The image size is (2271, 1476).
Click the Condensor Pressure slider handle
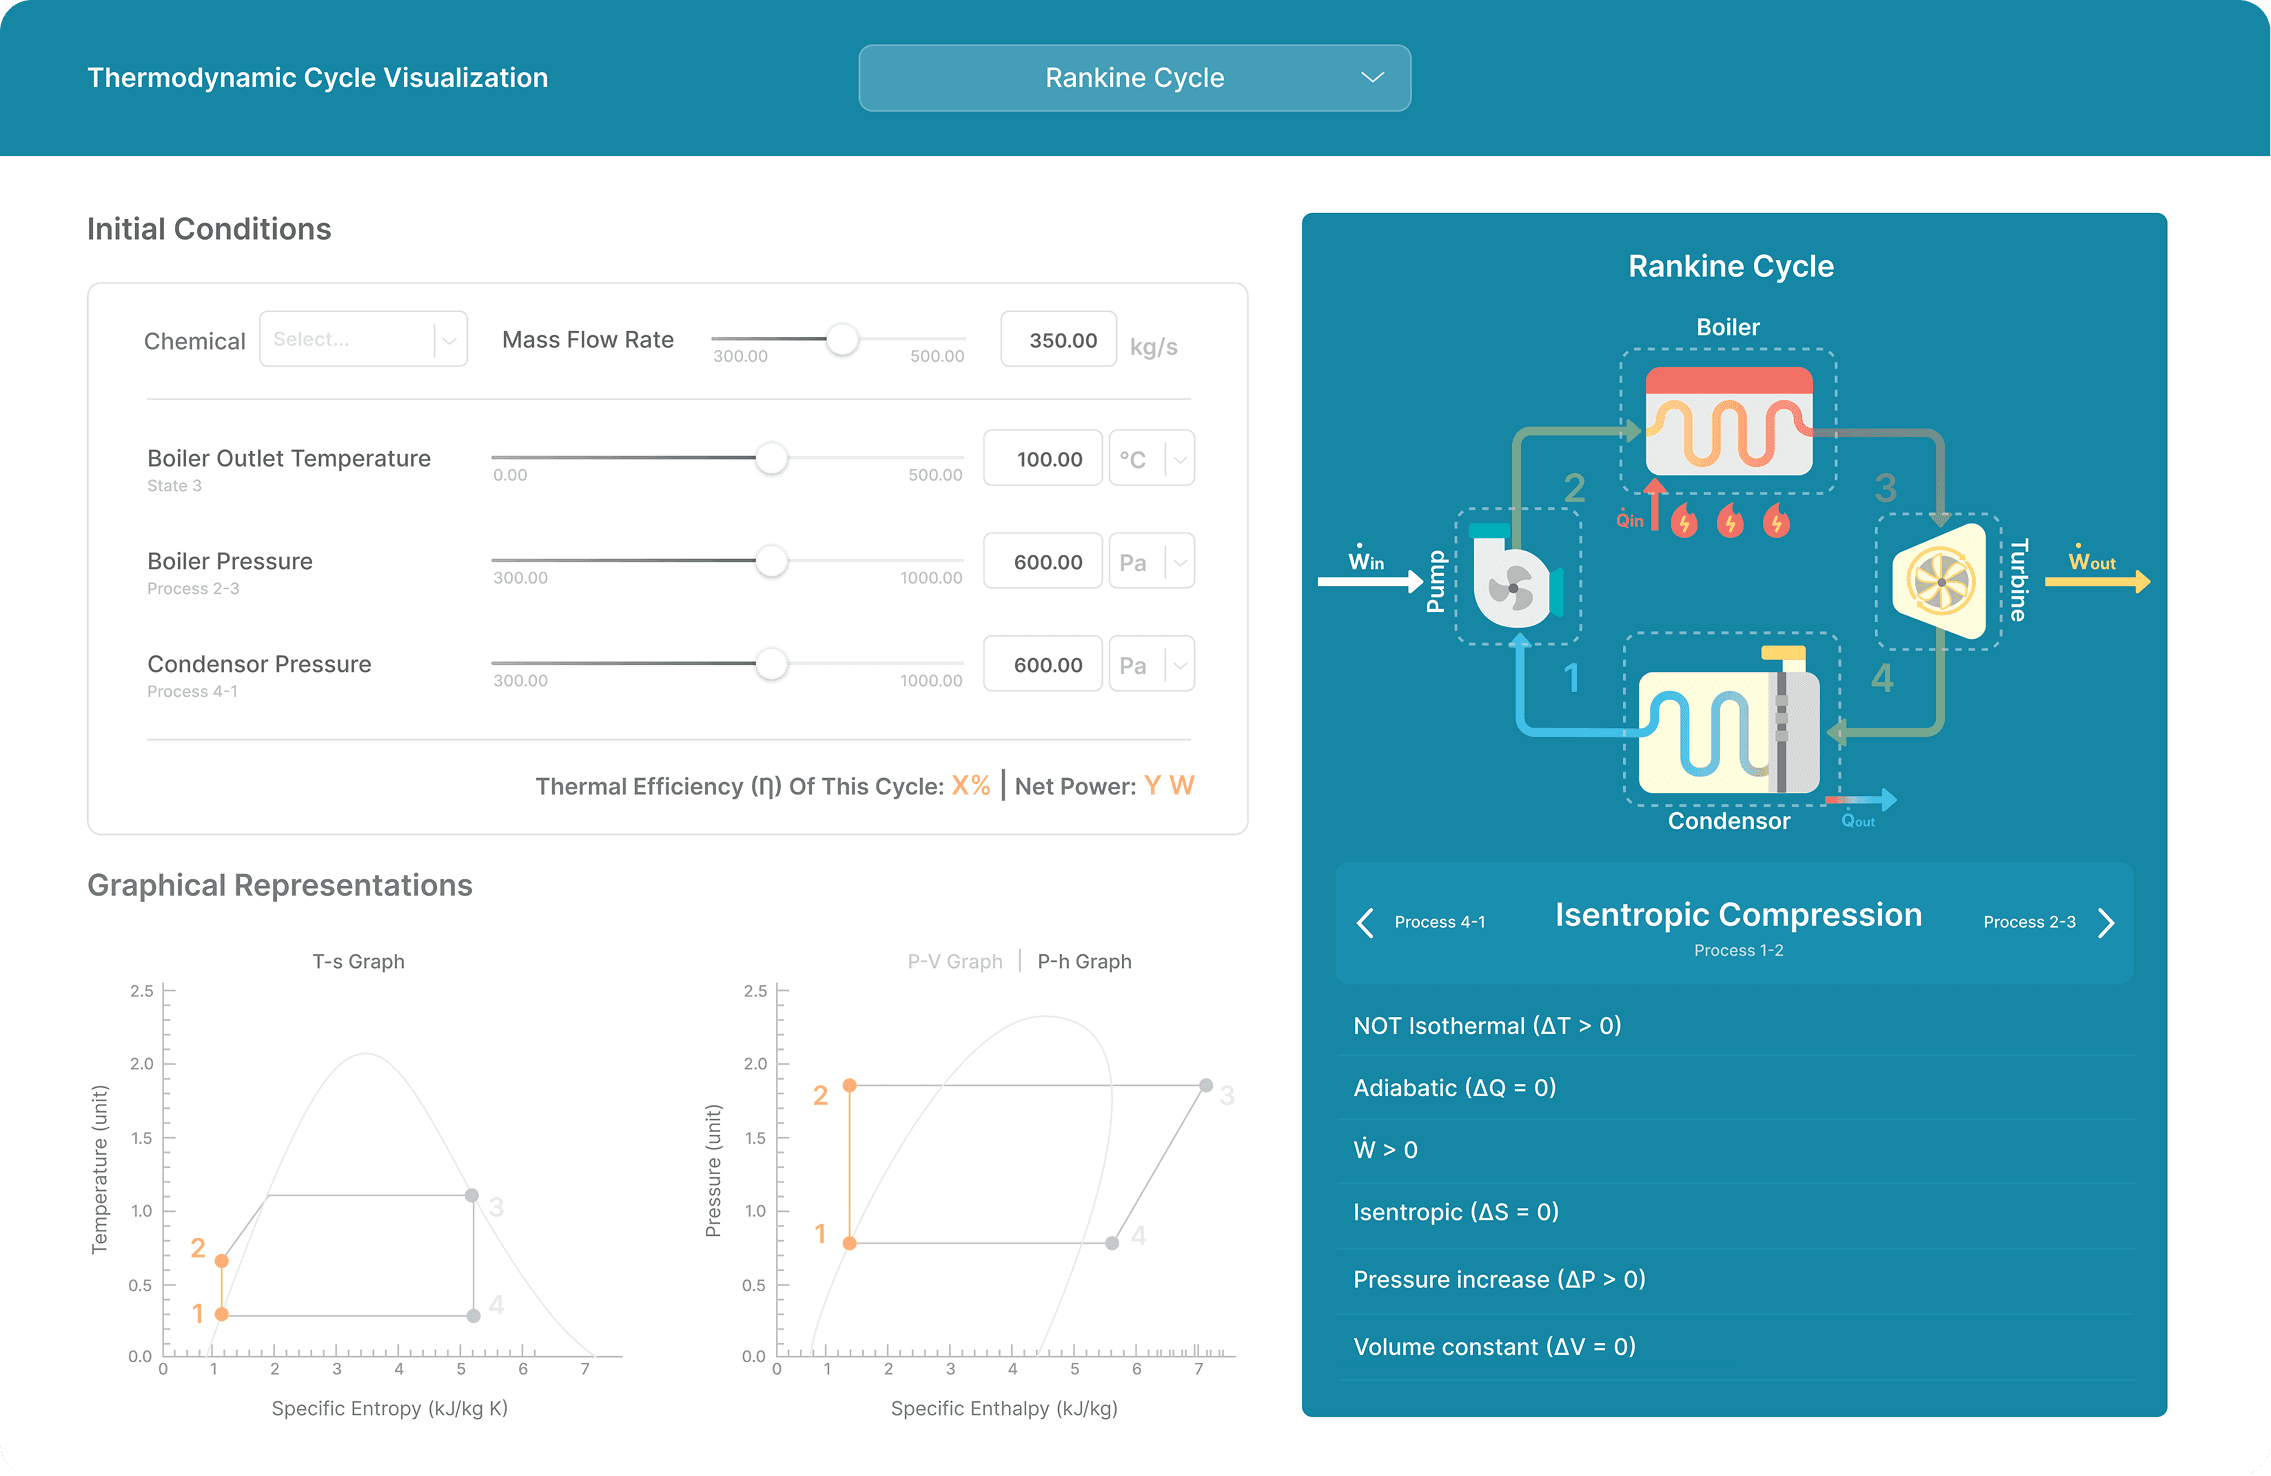click(x=771, y=664)
